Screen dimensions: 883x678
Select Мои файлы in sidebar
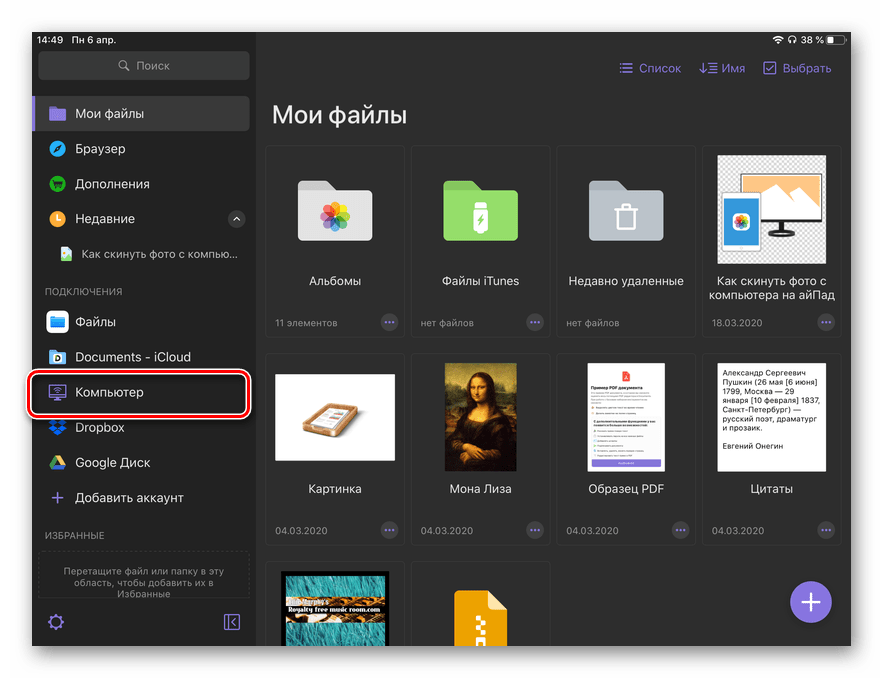pyautogui.click(x=142, y=114)
